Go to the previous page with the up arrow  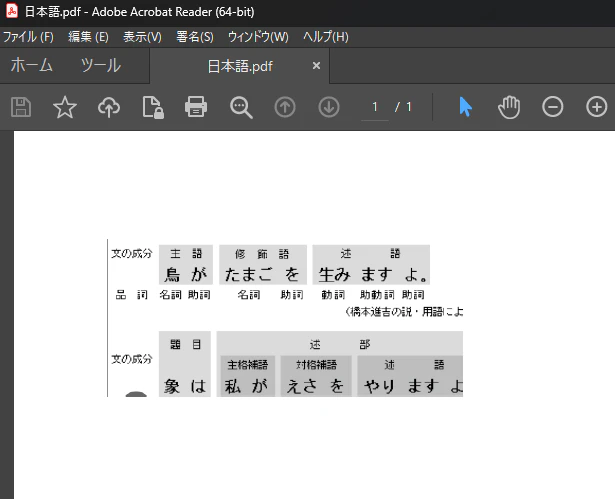[285, 107]
